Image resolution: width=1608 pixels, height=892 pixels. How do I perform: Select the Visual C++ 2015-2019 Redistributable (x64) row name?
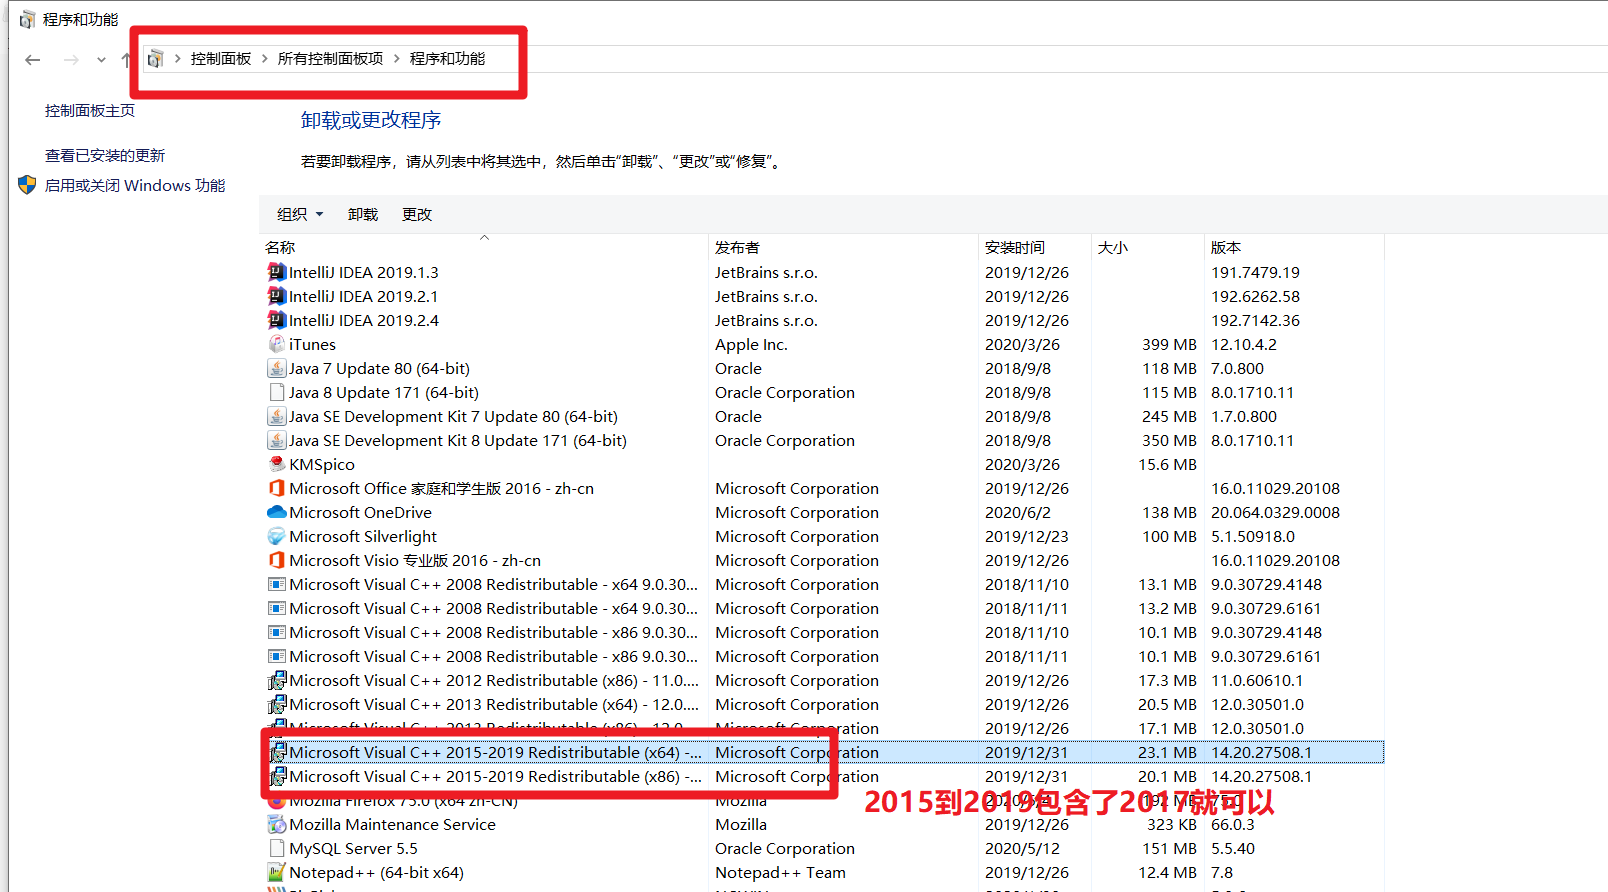pos(495,752)
